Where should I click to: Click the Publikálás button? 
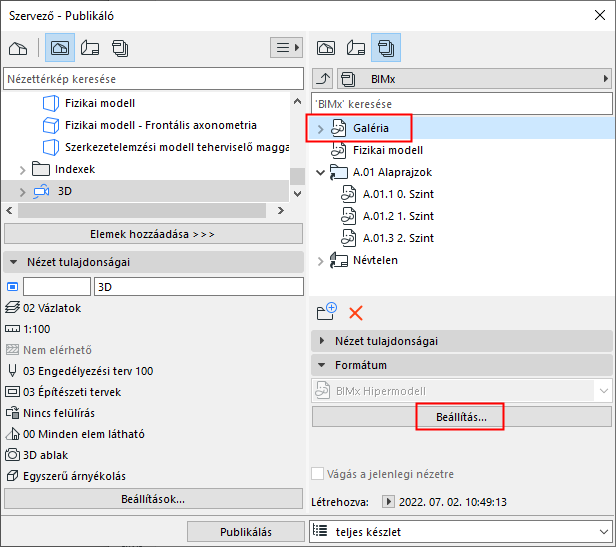click(246, 532)
